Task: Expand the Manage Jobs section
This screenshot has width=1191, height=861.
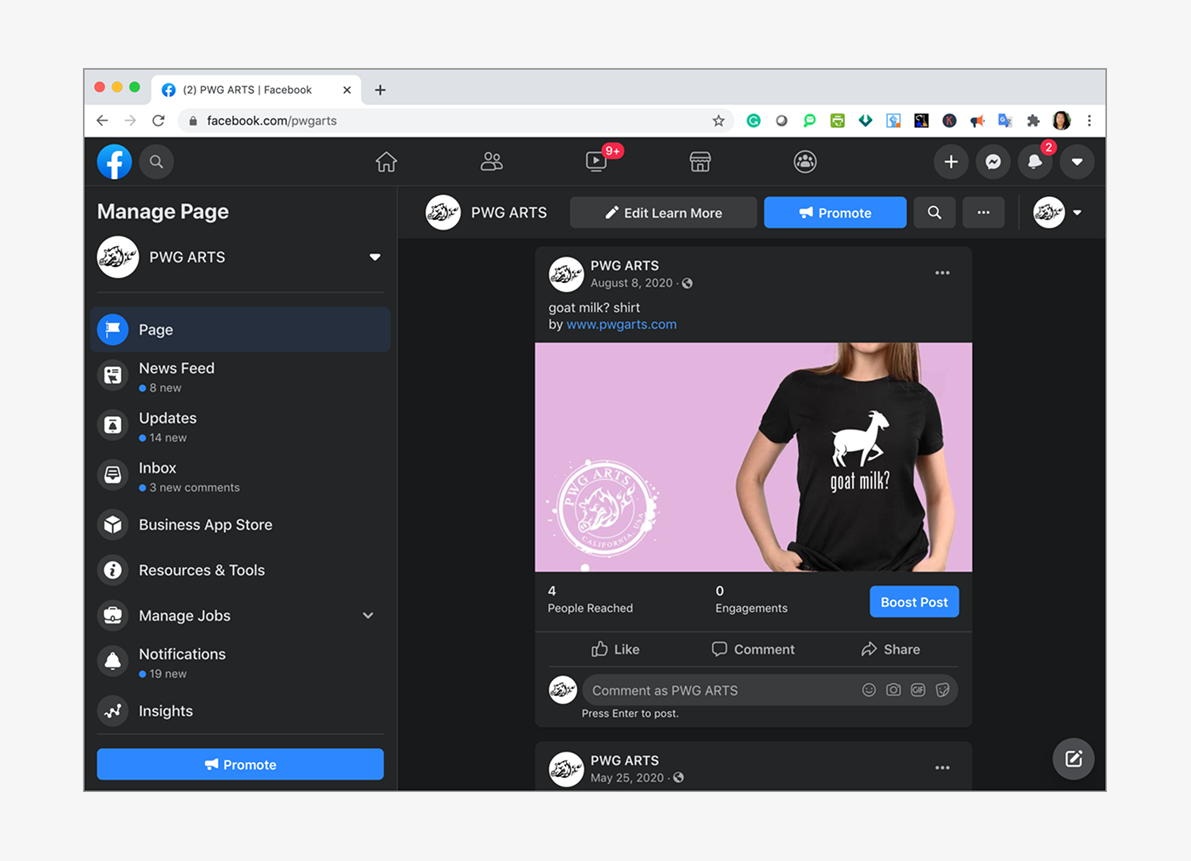Action: [x=368, y=616]
